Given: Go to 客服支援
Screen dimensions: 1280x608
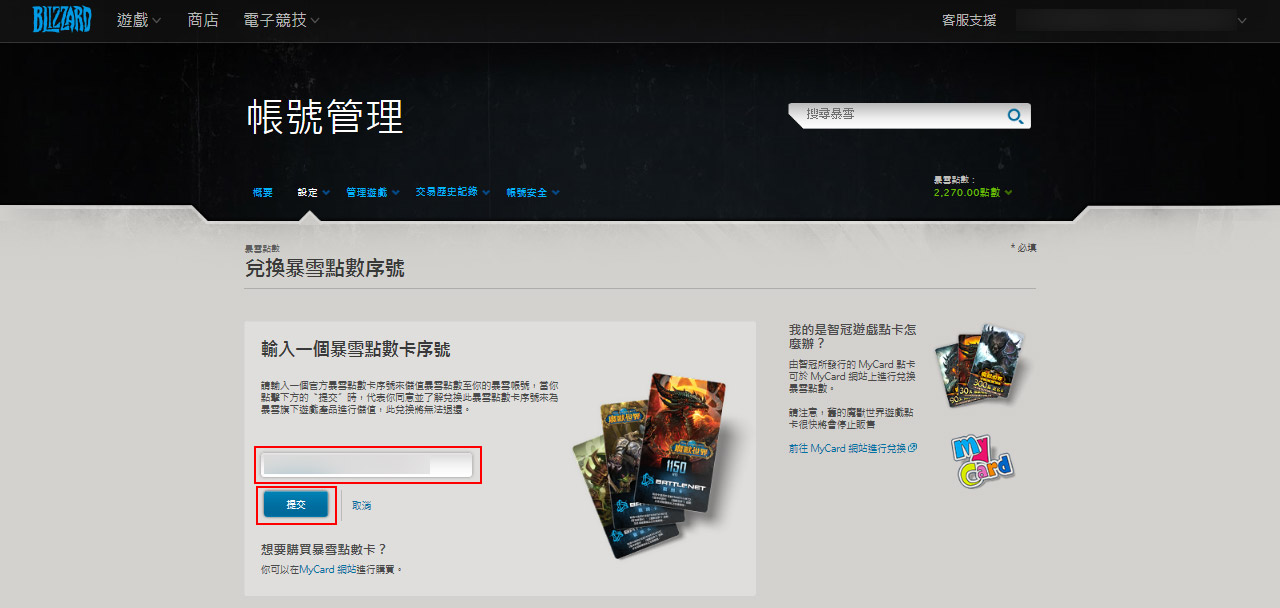Looking at the screenshot, I should pyautogui.click(x=969, y=20).
